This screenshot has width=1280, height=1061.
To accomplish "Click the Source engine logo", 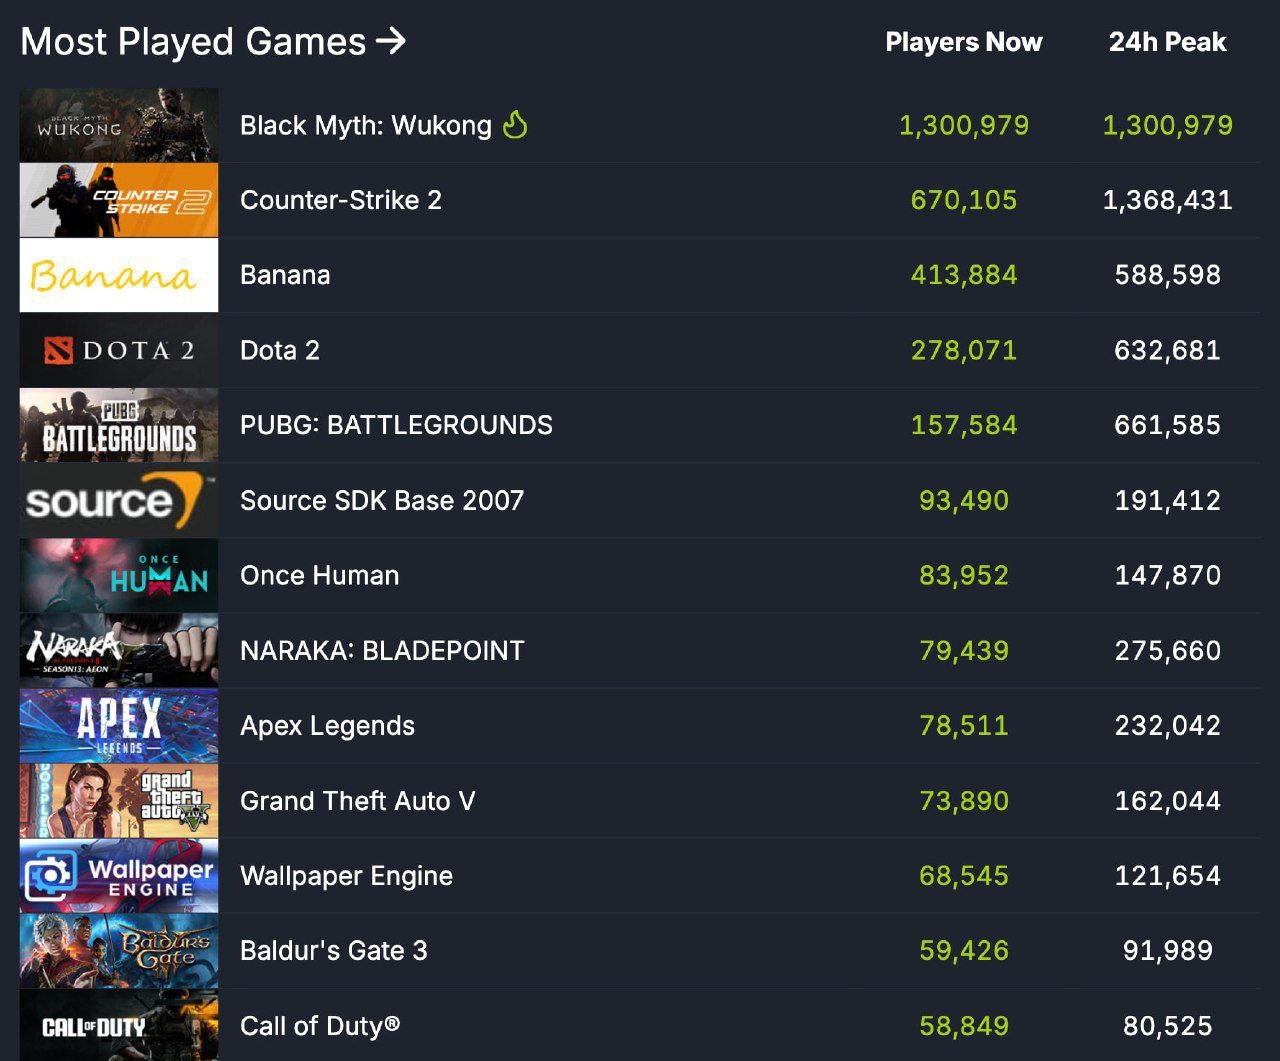I will click(x=119, y=500).
